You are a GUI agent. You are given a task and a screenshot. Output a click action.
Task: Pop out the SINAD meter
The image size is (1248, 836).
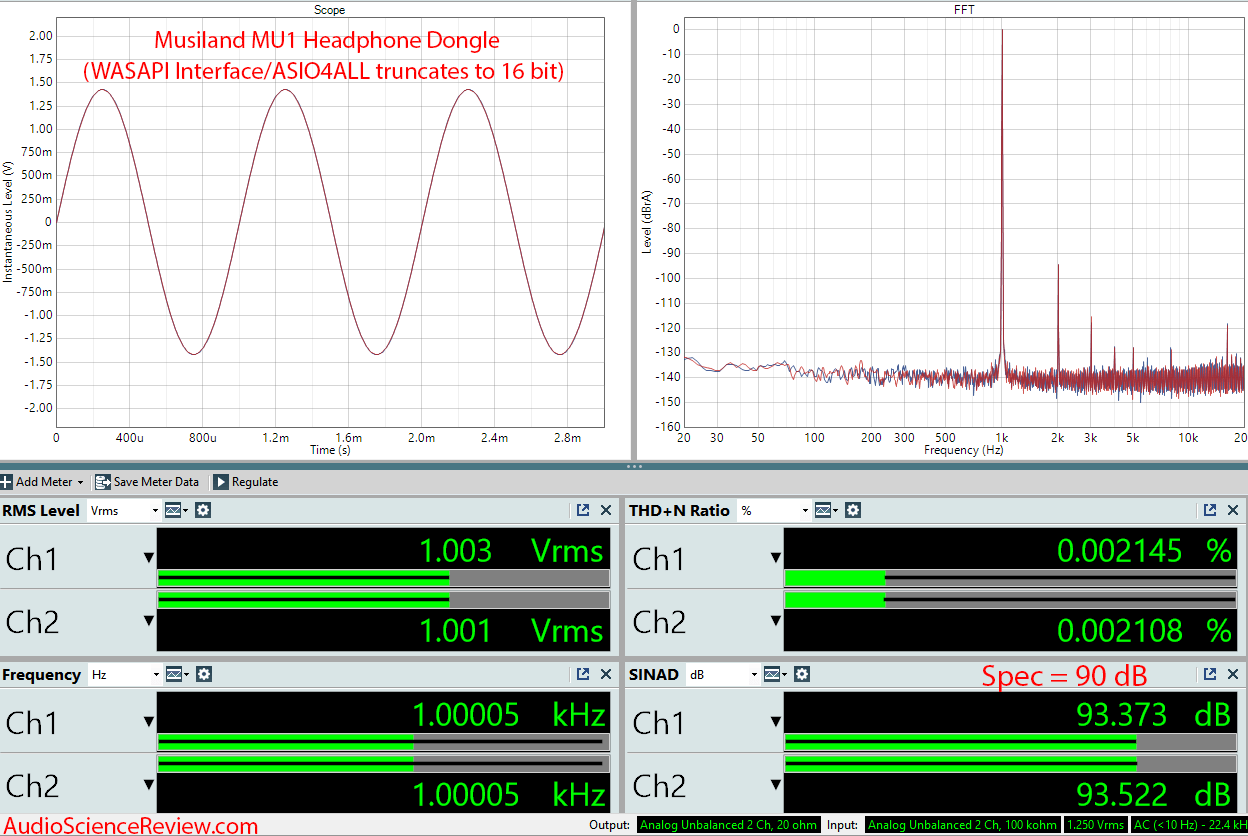[1210, 674]
